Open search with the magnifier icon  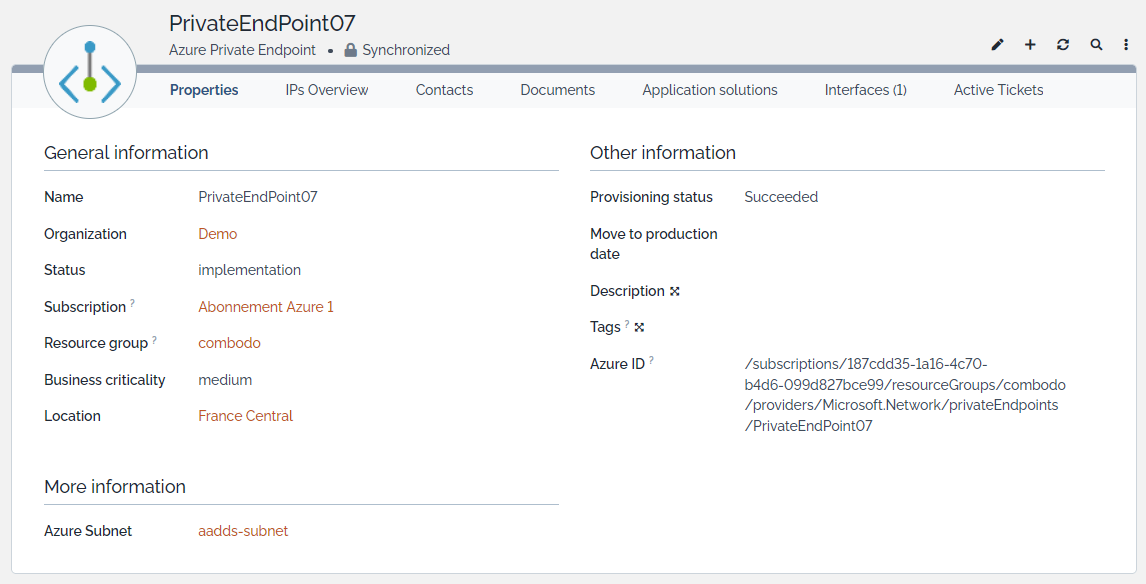1096,45
